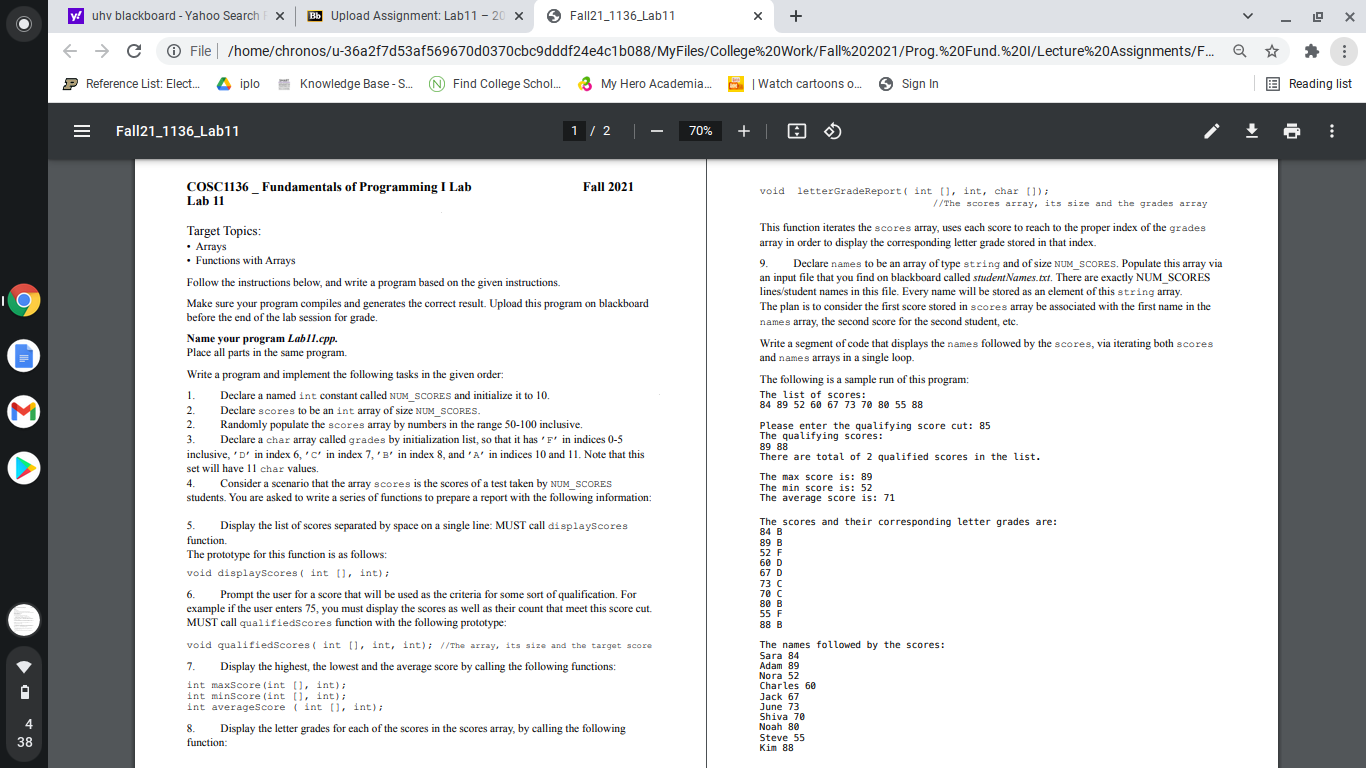Open Chrome three-dot menu

tap(1344, 51)
